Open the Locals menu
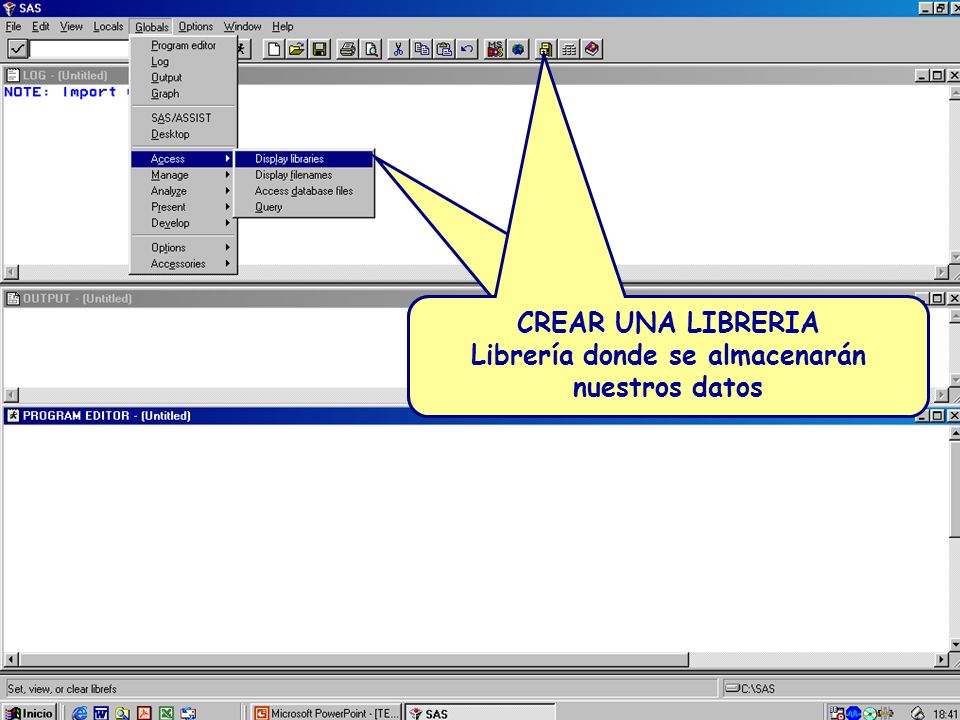The image size is (960, 720). 108,26
